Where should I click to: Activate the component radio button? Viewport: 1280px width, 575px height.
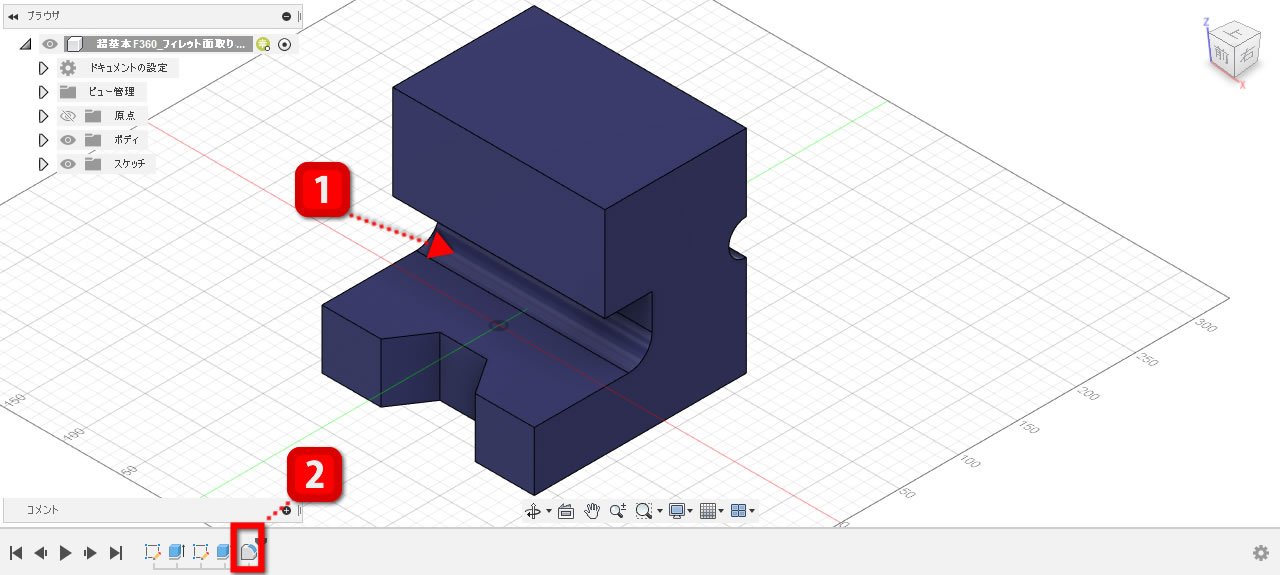pyautogui.click(x=284, y=44)
